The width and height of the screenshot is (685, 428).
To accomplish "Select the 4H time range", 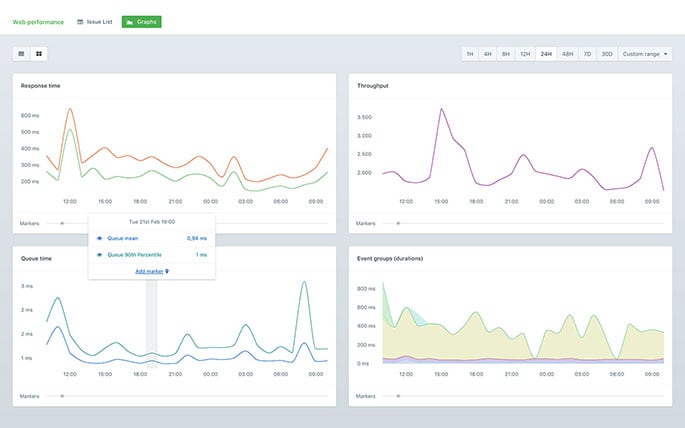I will click(487, 54).
